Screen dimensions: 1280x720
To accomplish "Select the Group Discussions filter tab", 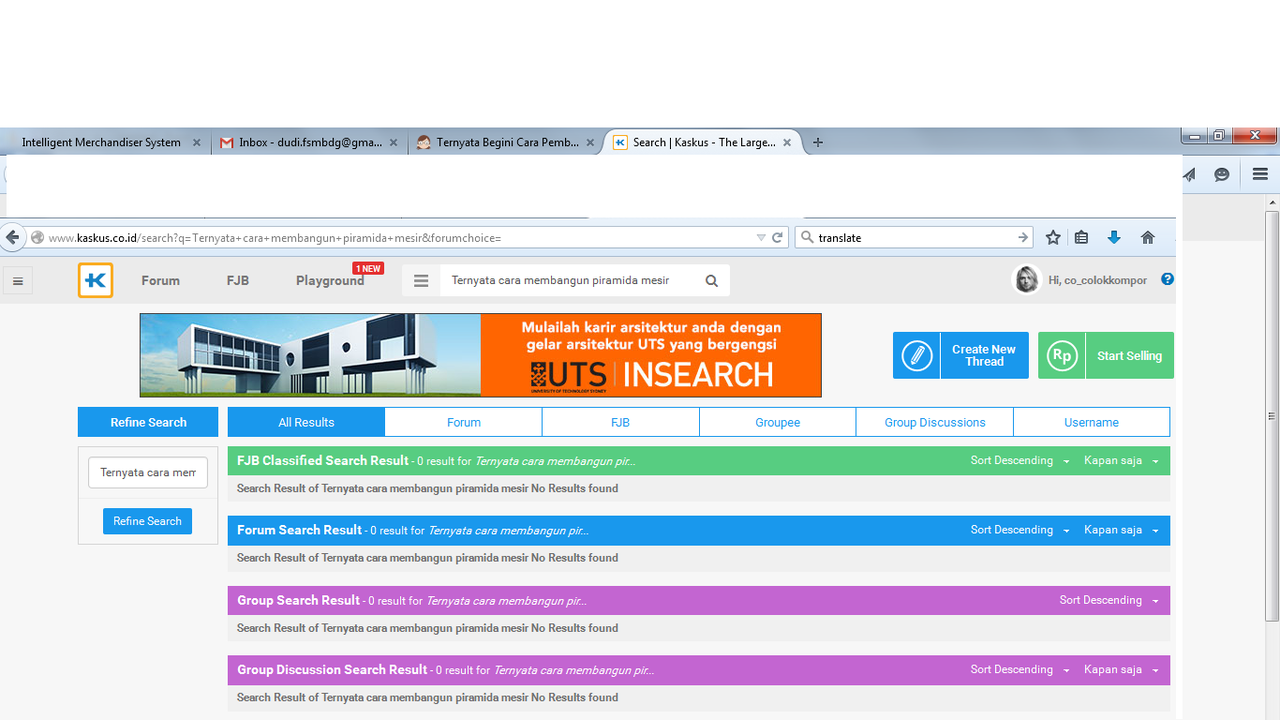I will pos(935,422).
